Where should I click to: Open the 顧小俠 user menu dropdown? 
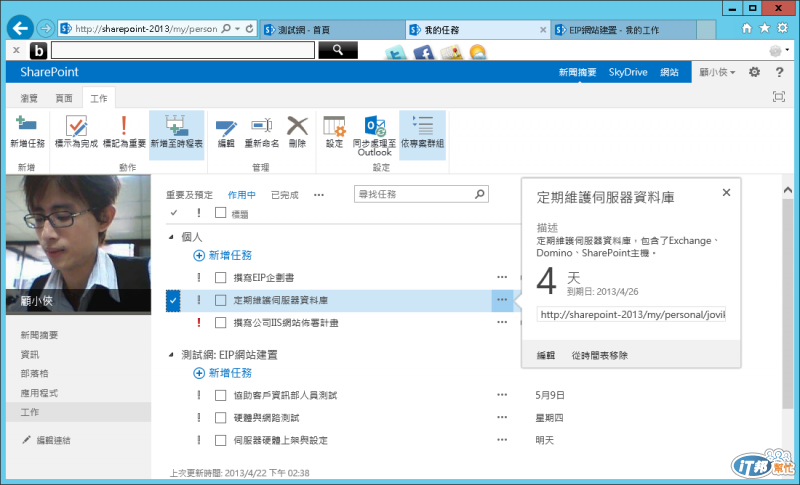(717, 72)
